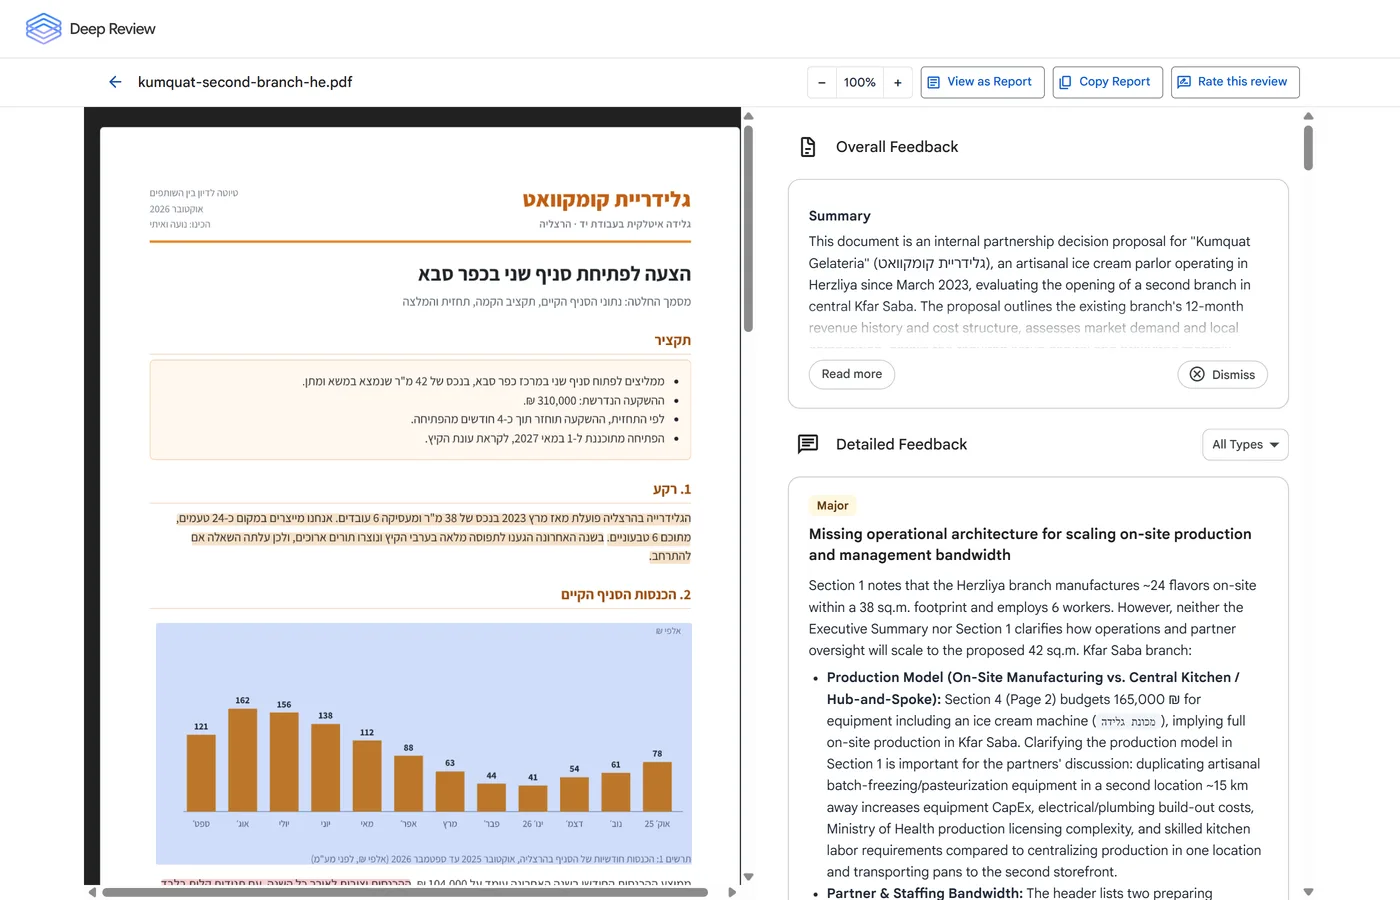Click the PDF vertical scrollbar thumb
The width and height of the screenshot is (1400, 900).
748,228
